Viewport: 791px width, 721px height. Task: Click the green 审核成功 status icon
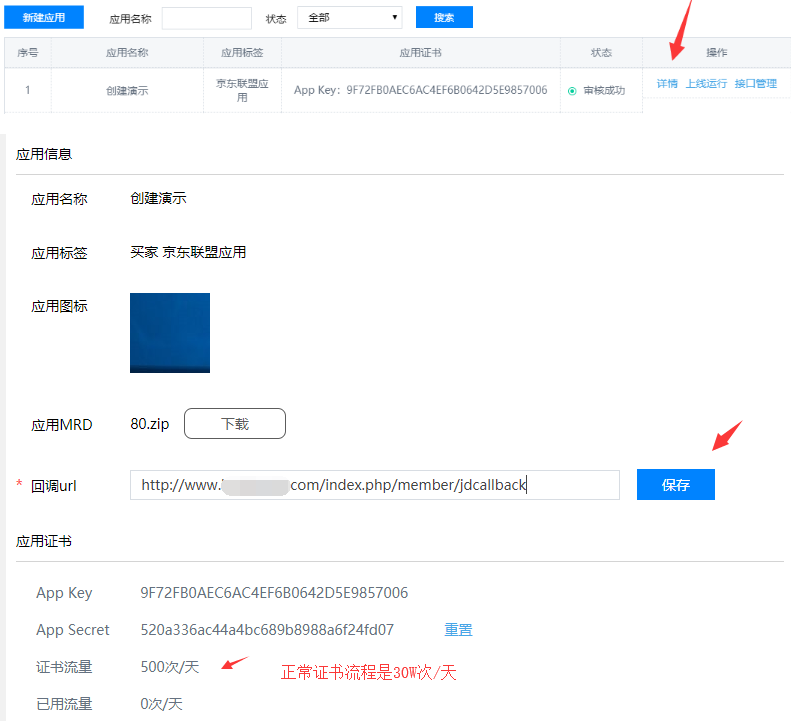pos(572,91)
